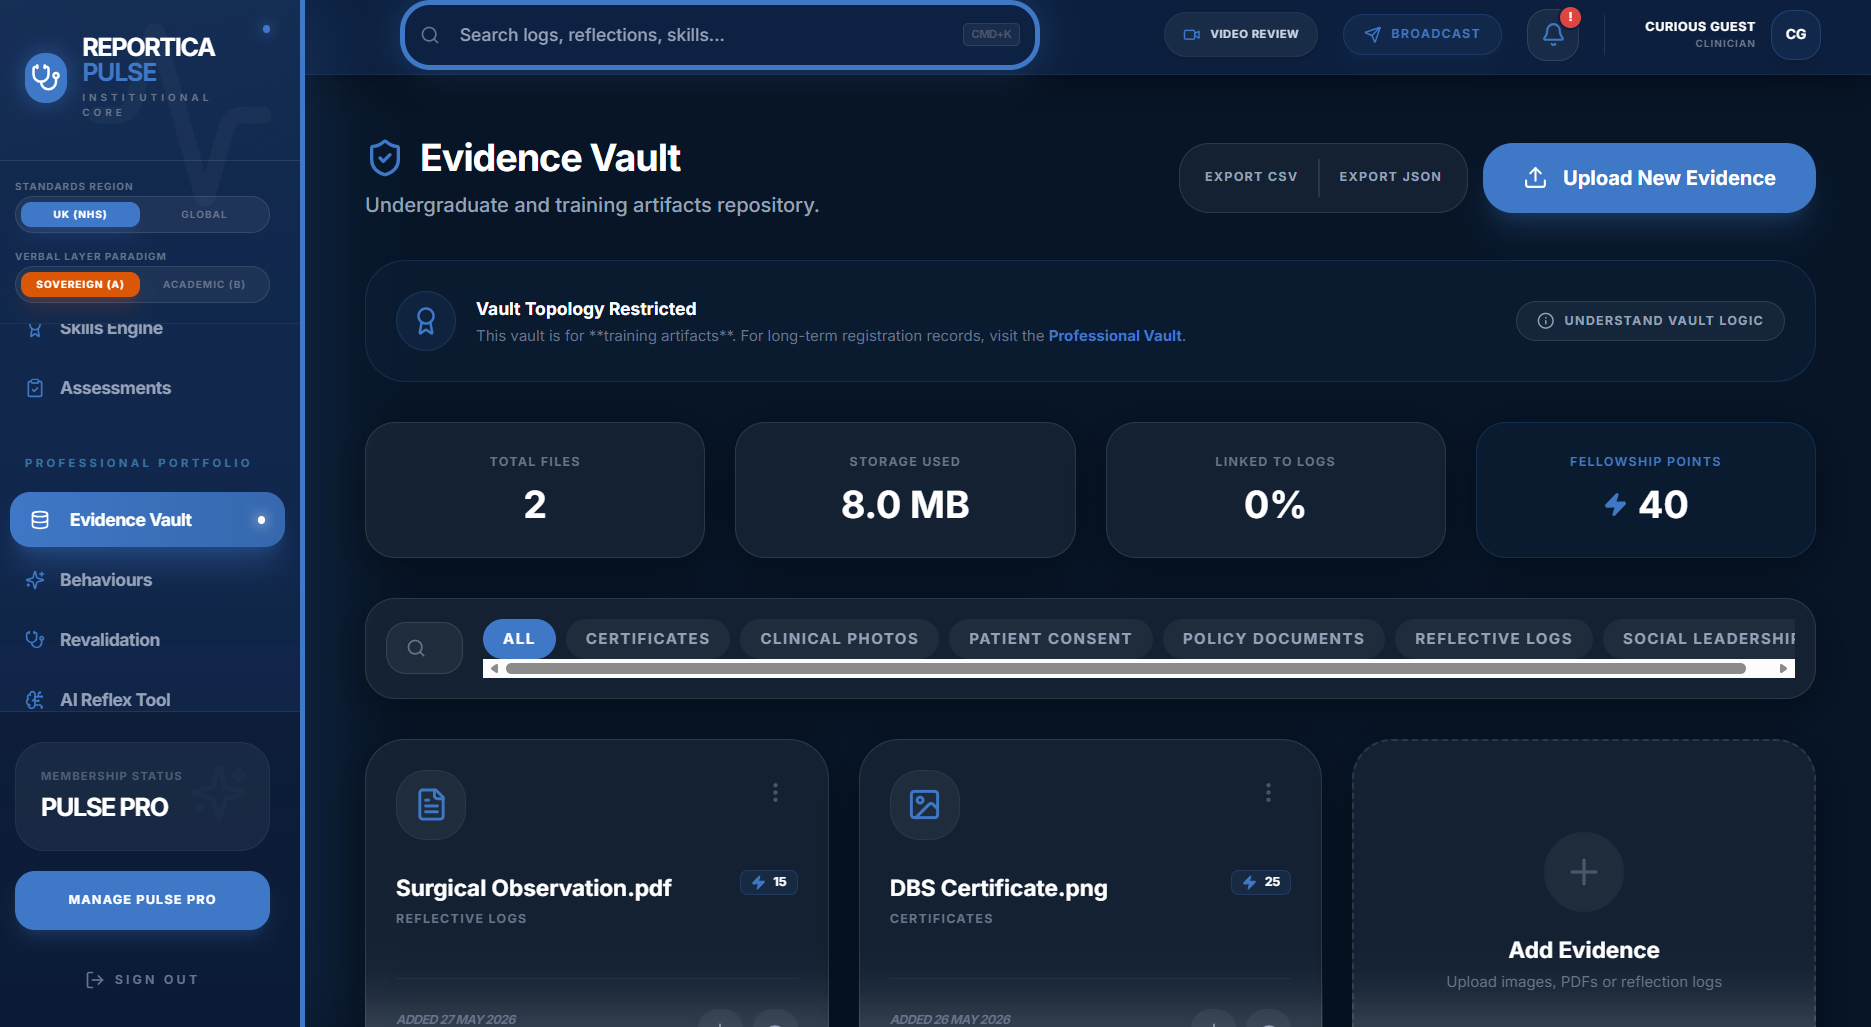Open AI Reflex Tool
This screenshot has width=1871, height=1027.
pyautogui.click(x=115, y=699)
